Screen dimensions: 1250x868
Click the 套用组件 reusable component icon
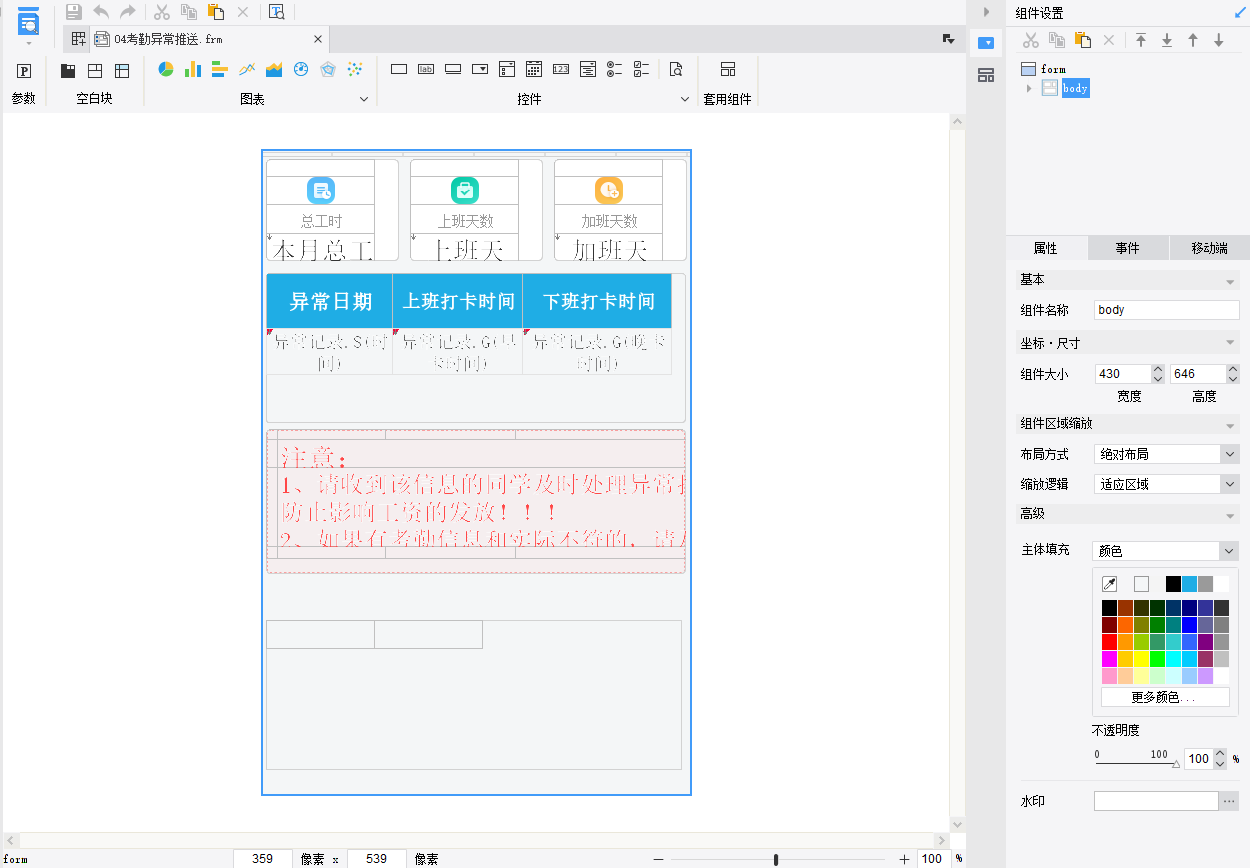[728, 69]
